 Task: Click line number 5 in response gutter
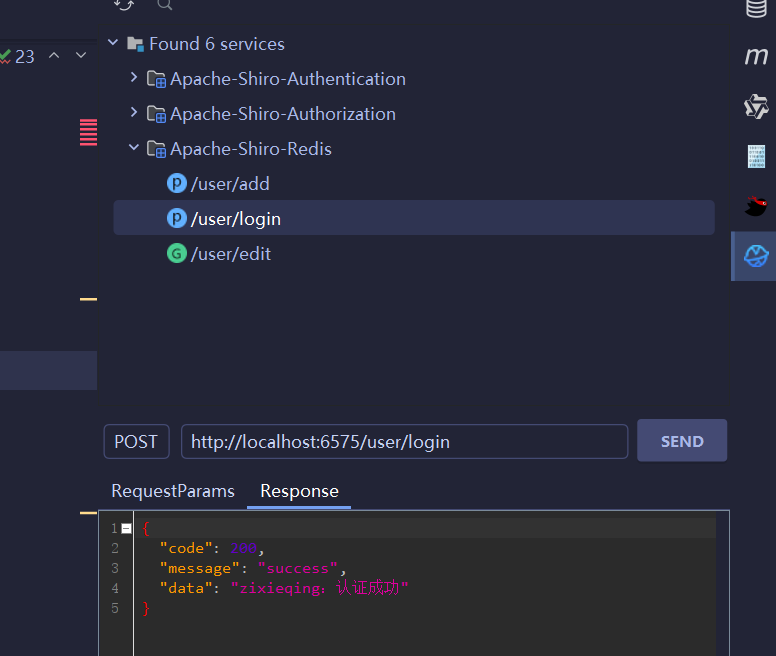[115, 608]
